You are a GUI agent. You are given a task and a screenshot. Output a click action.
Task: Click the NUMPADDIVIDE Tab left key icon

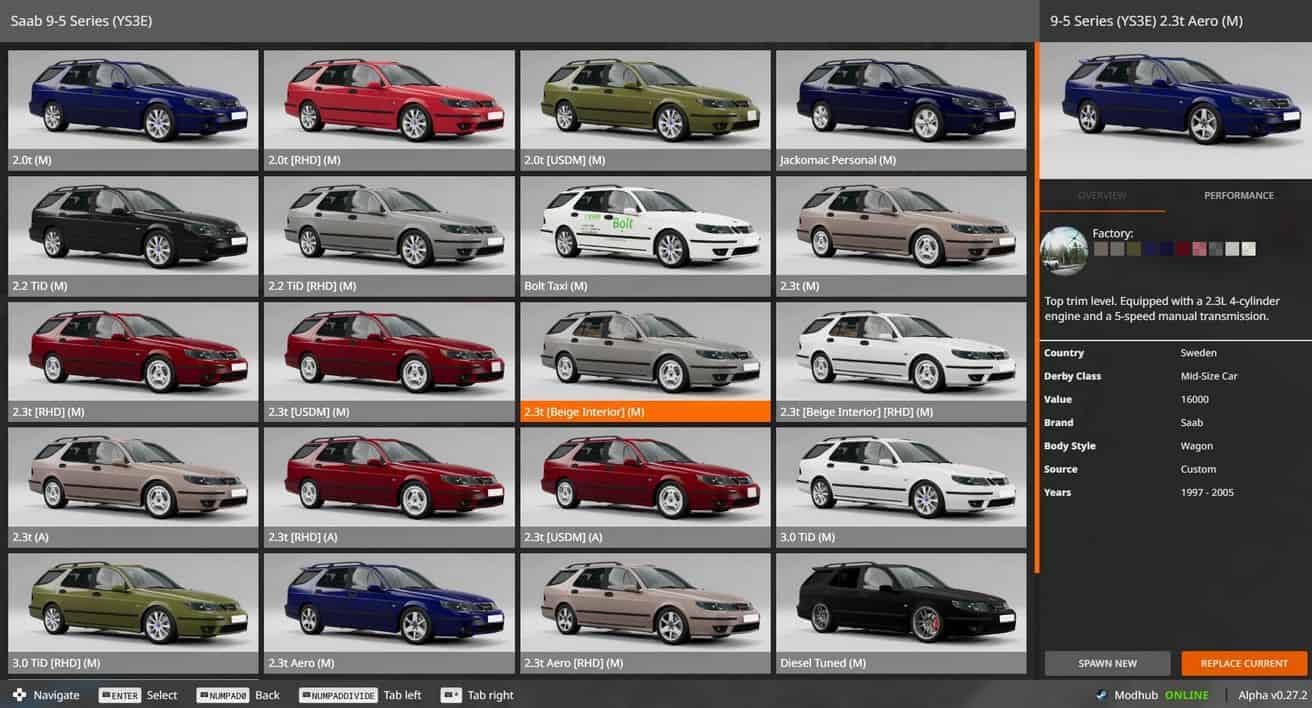point(337,695)
